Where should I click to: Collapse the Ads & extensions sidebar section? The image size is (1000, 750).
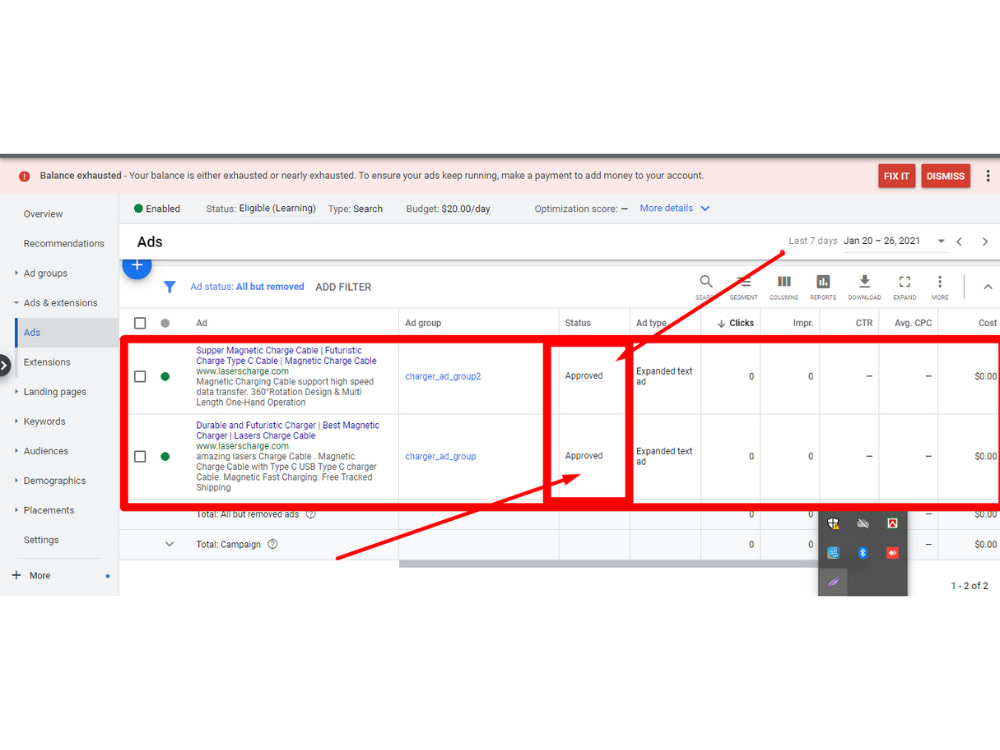pyautogui.click(x=16, y=303)
